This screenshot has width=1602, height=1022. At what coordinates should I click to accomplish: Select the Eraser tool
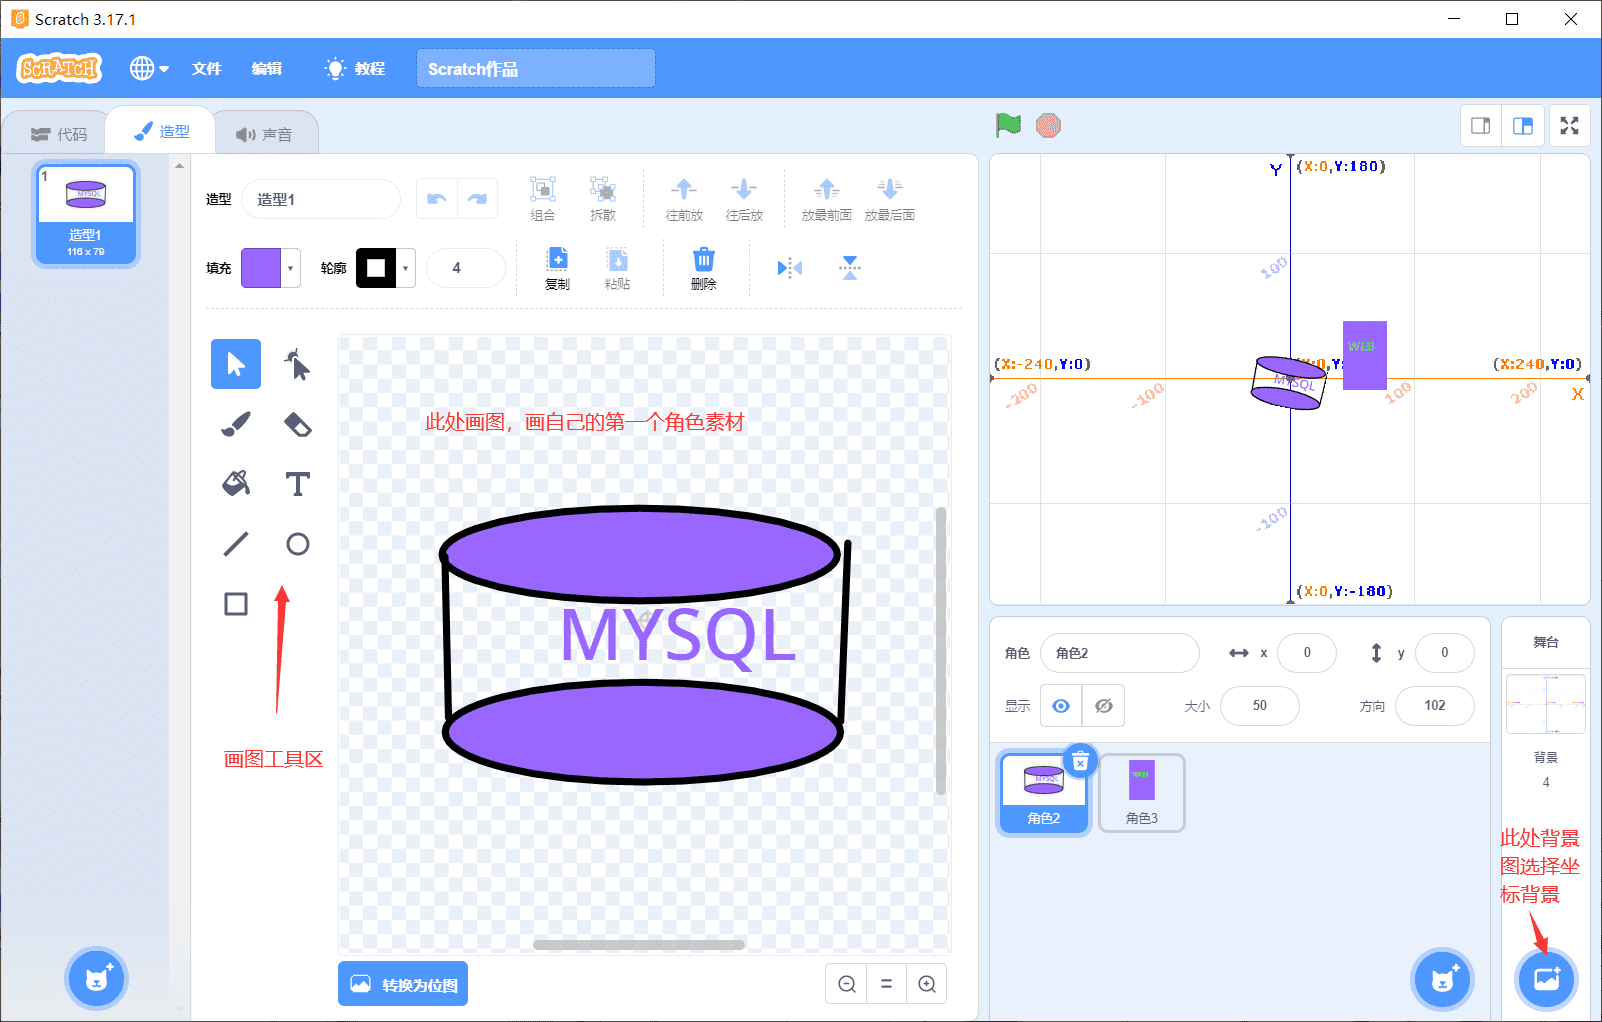point(297,424)
